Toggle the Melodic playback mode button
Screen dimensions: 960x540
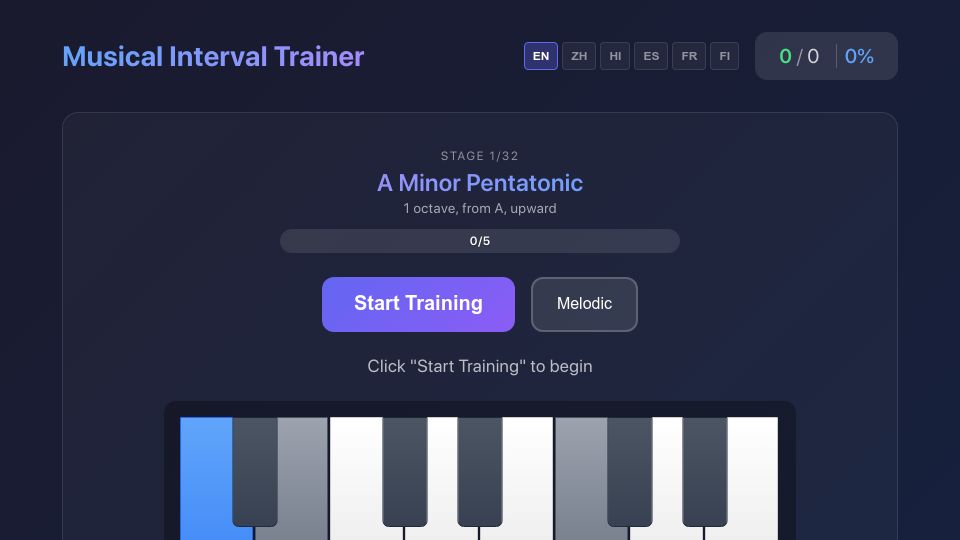click(584, 304)
